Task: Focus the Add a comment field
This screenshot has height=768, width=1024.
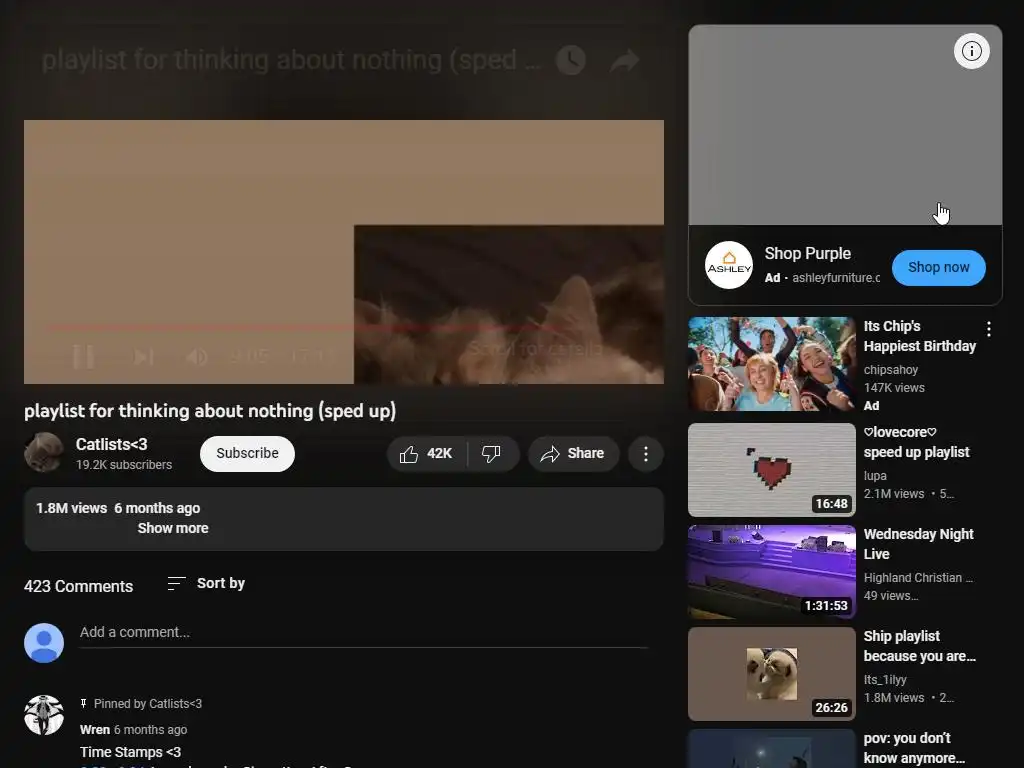Action: point(364,633)
